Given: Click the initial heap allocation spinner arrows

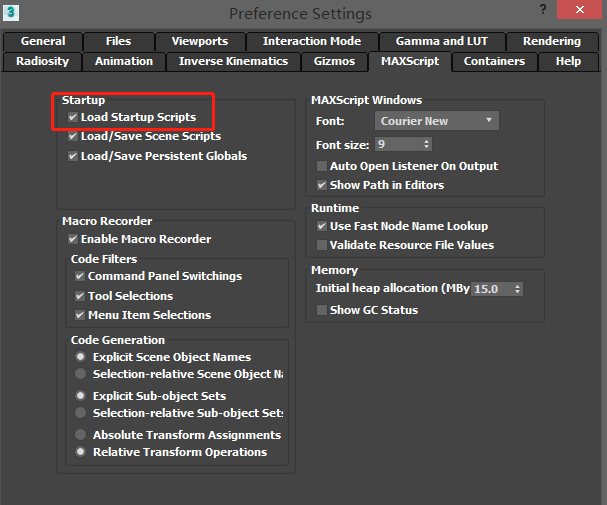Looking at the screenshot, I should tap(517, 289).
